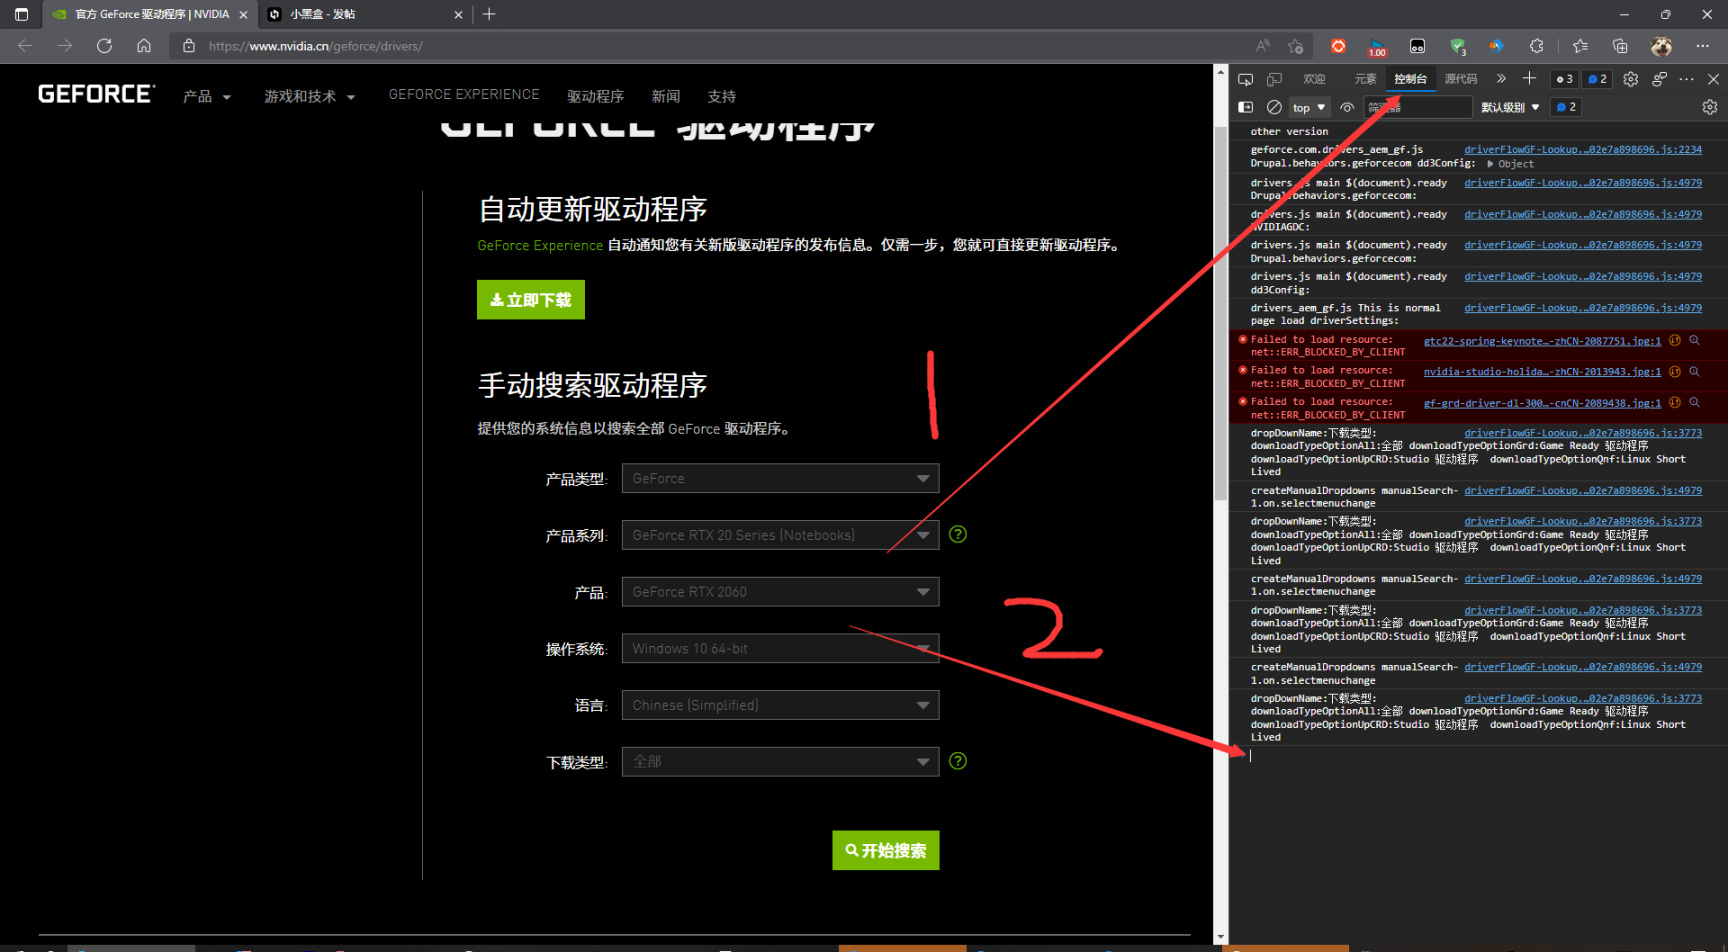The height and width of the screenshot is (952, 1728).
Task: Add page to favorites star icon
Action: tap(1296, 46)
